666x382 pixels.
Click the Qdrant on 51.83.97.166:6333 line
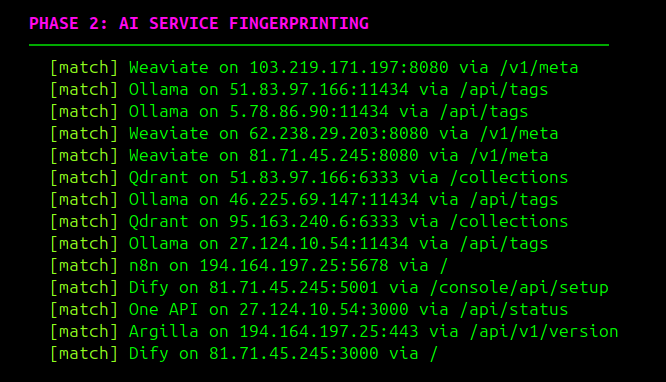309,178
